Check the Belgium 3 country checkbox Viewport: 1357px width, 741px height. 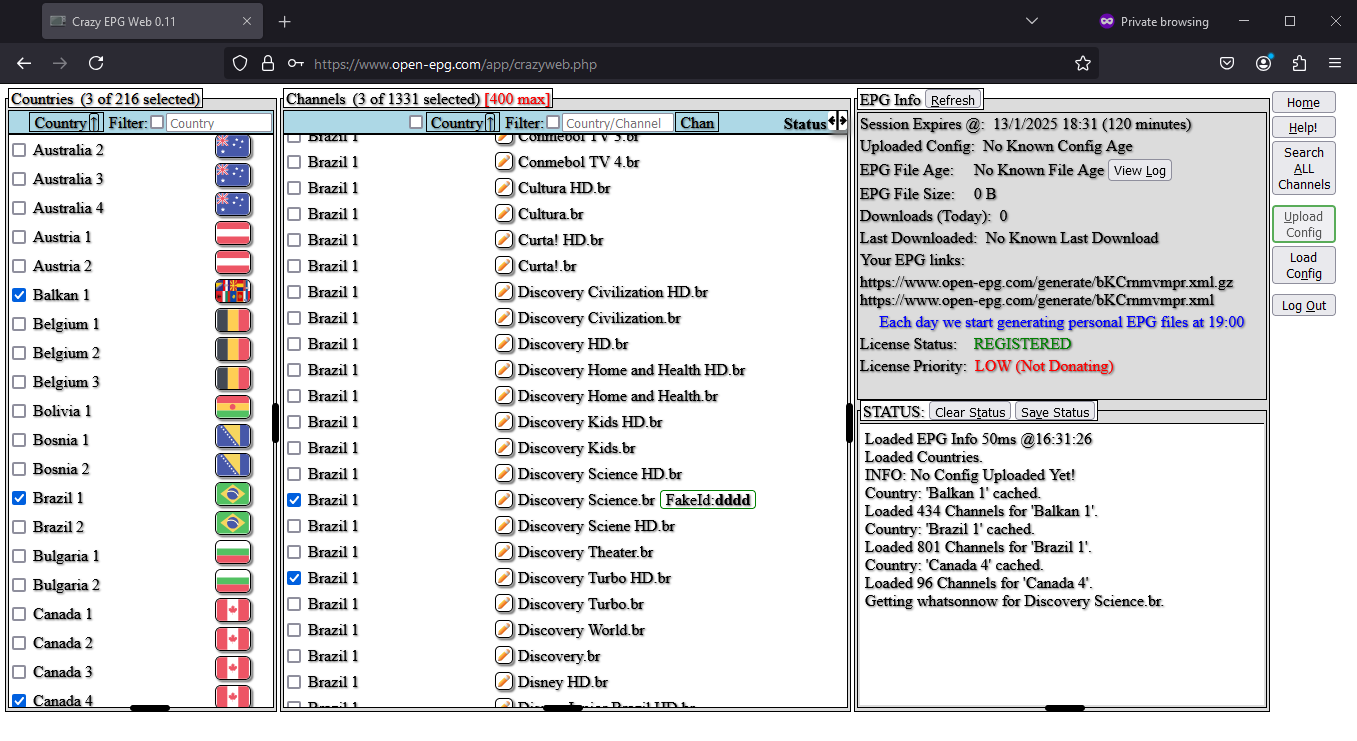[19, 382]
